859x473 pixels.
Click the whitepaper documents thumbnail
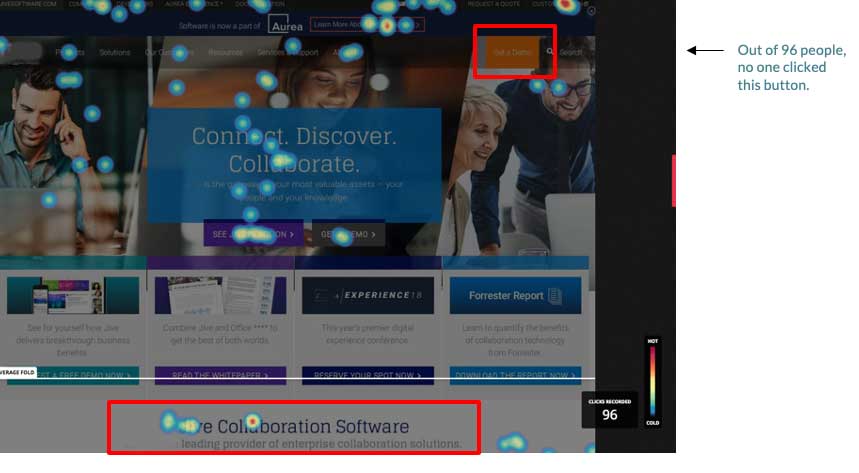tap(220, 295)
